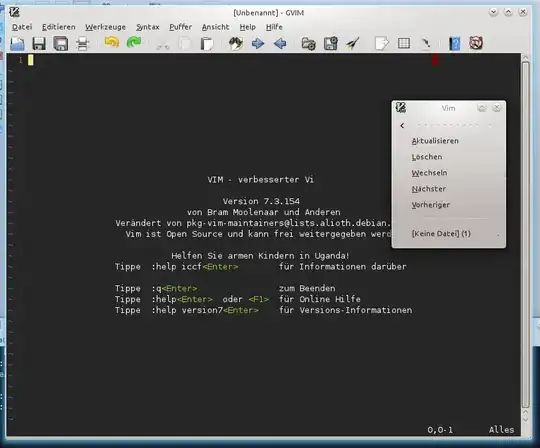
Task: Click the 'für Online Hilfe' text
Action: point(320,299)
